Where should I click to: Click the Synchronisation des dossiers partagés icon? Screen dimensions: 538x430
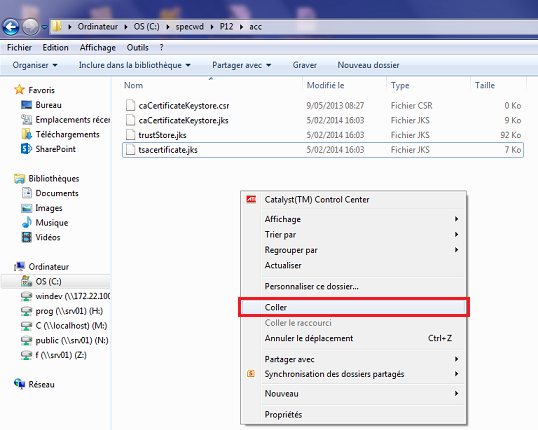[x=251, y=373]
